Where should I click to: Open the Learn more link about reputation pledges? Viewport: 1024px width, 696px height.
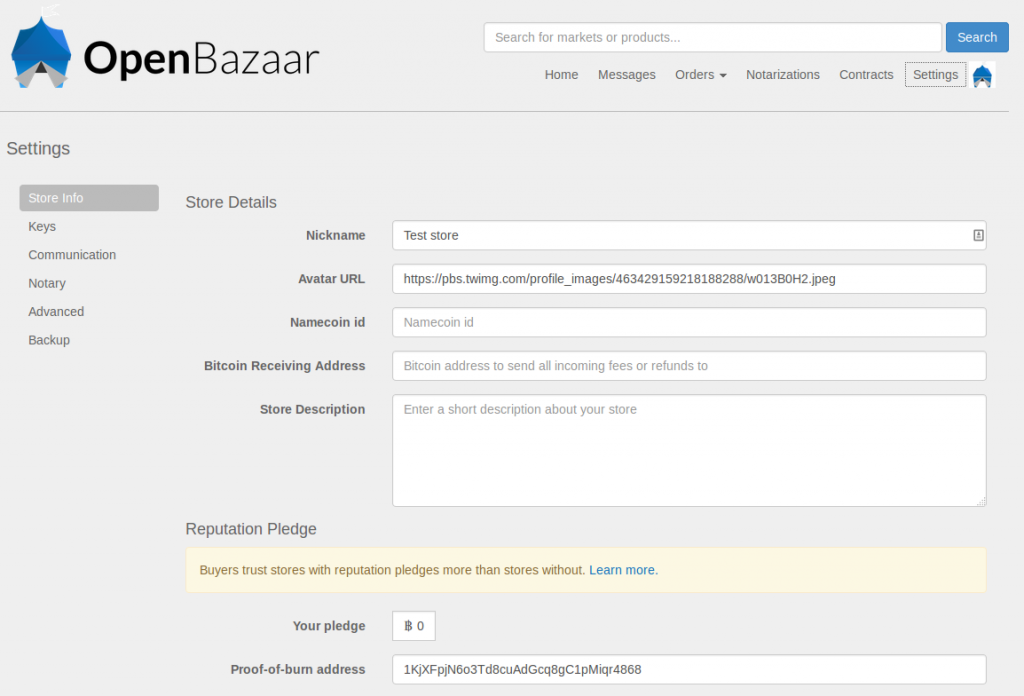[x=622, y=570]
